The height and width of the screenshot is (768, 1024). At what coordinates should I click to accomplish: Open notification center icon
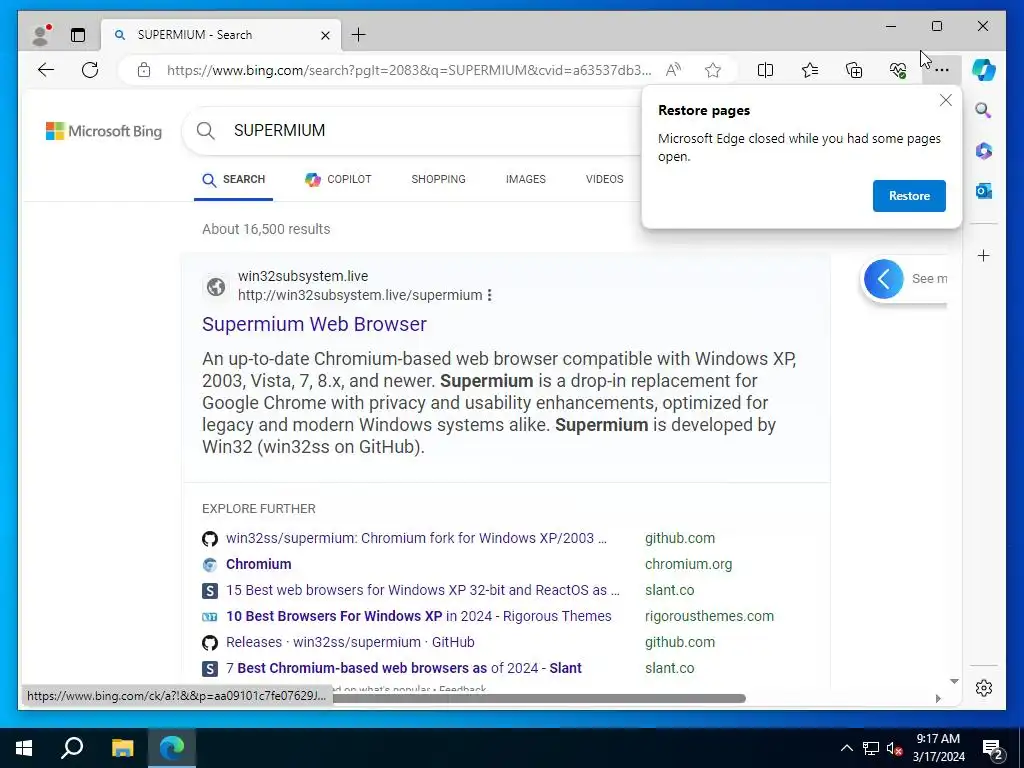coord(993,749)
